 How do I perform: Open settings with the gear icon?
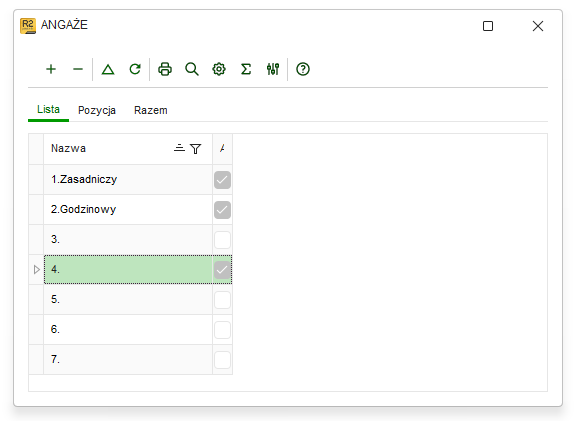pyautogui.click(x=219, y=69)
